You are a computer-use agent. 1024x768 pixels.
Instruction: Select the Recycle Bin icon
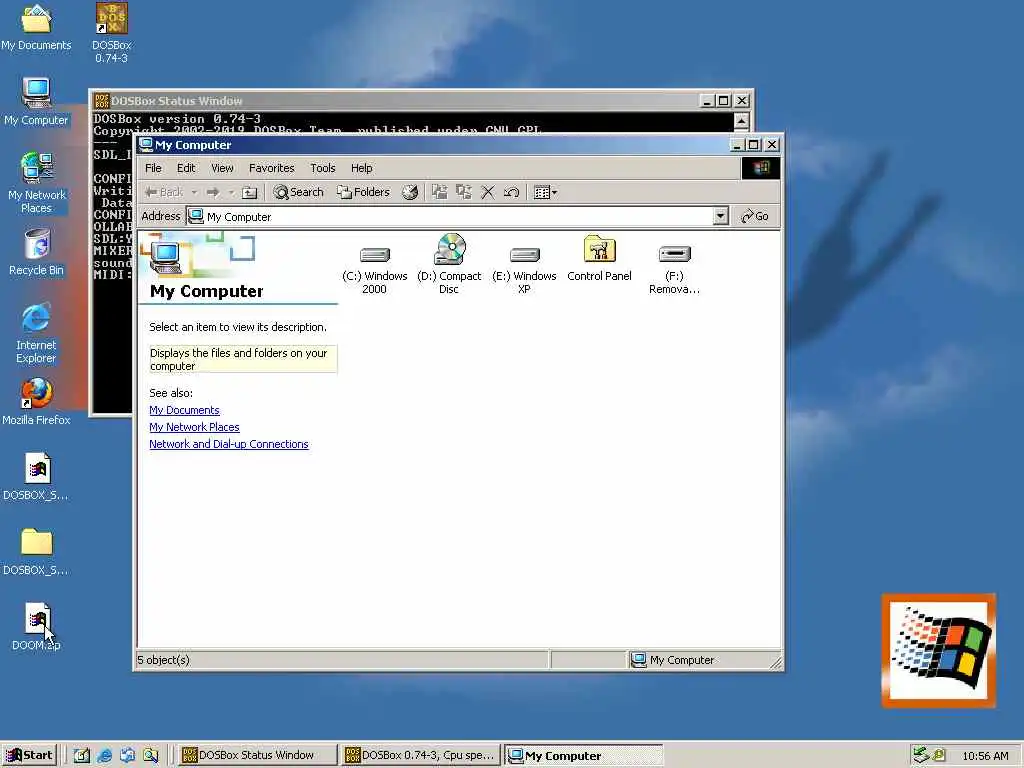(x=37, y=252)
